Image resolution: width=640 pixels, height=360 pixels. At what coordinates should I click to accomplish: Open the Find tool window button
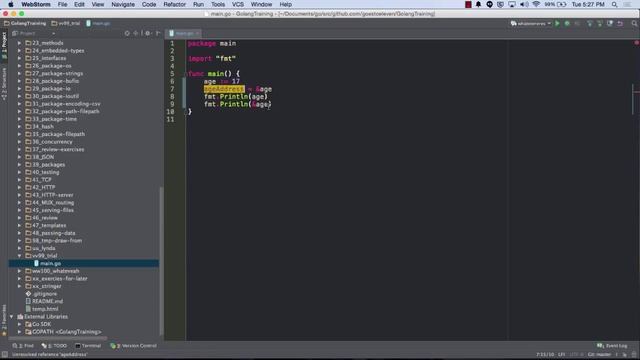[x=23, y=346]
